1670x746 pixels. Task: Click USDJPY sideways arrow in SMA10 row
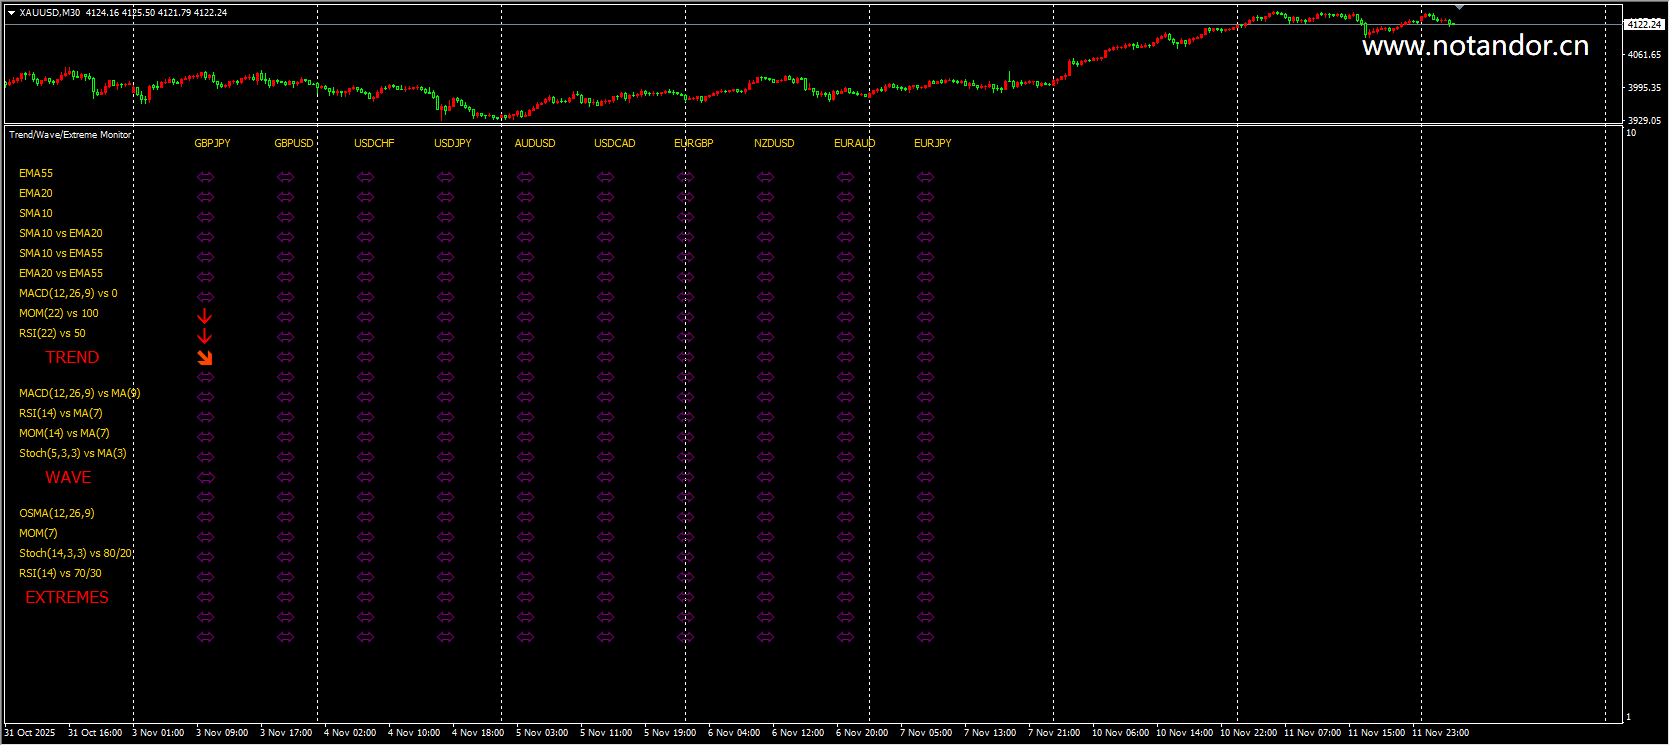(x=446, y=217)
